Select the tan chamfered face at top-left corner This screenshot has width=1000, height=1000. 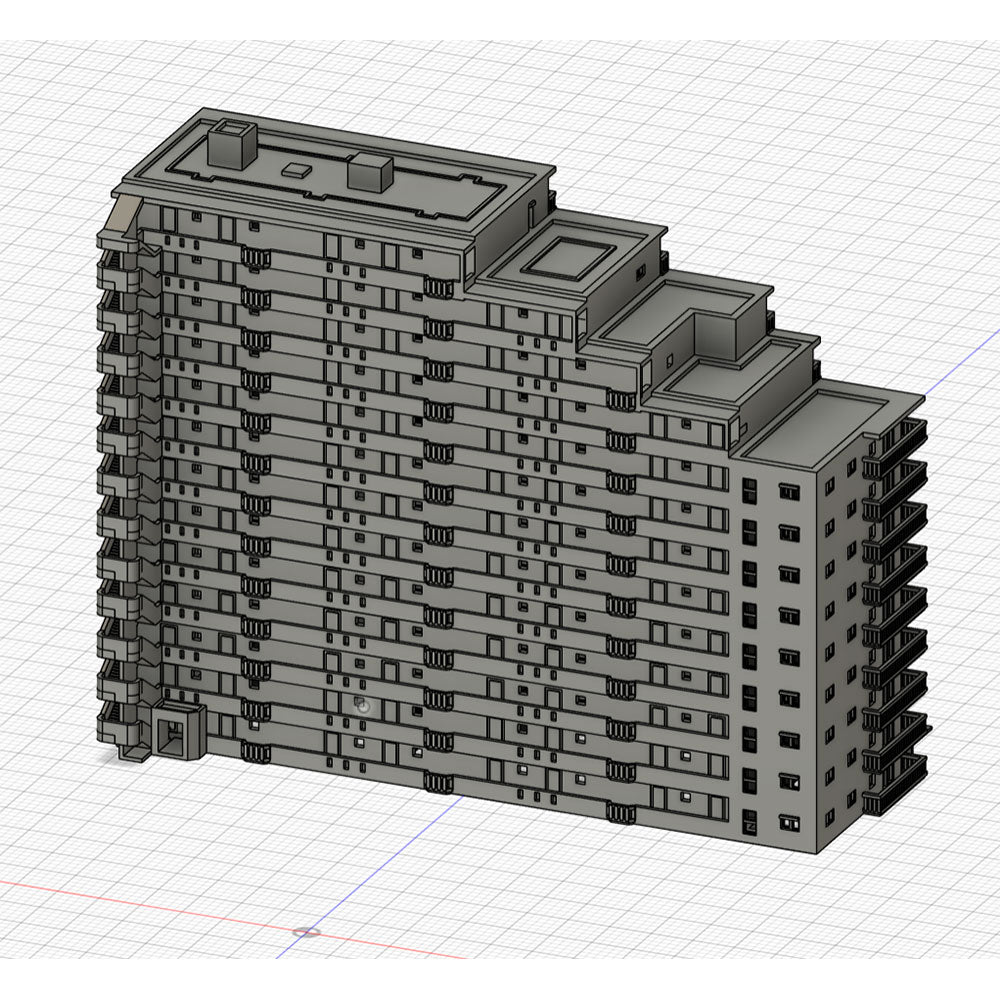pos(124,215)
